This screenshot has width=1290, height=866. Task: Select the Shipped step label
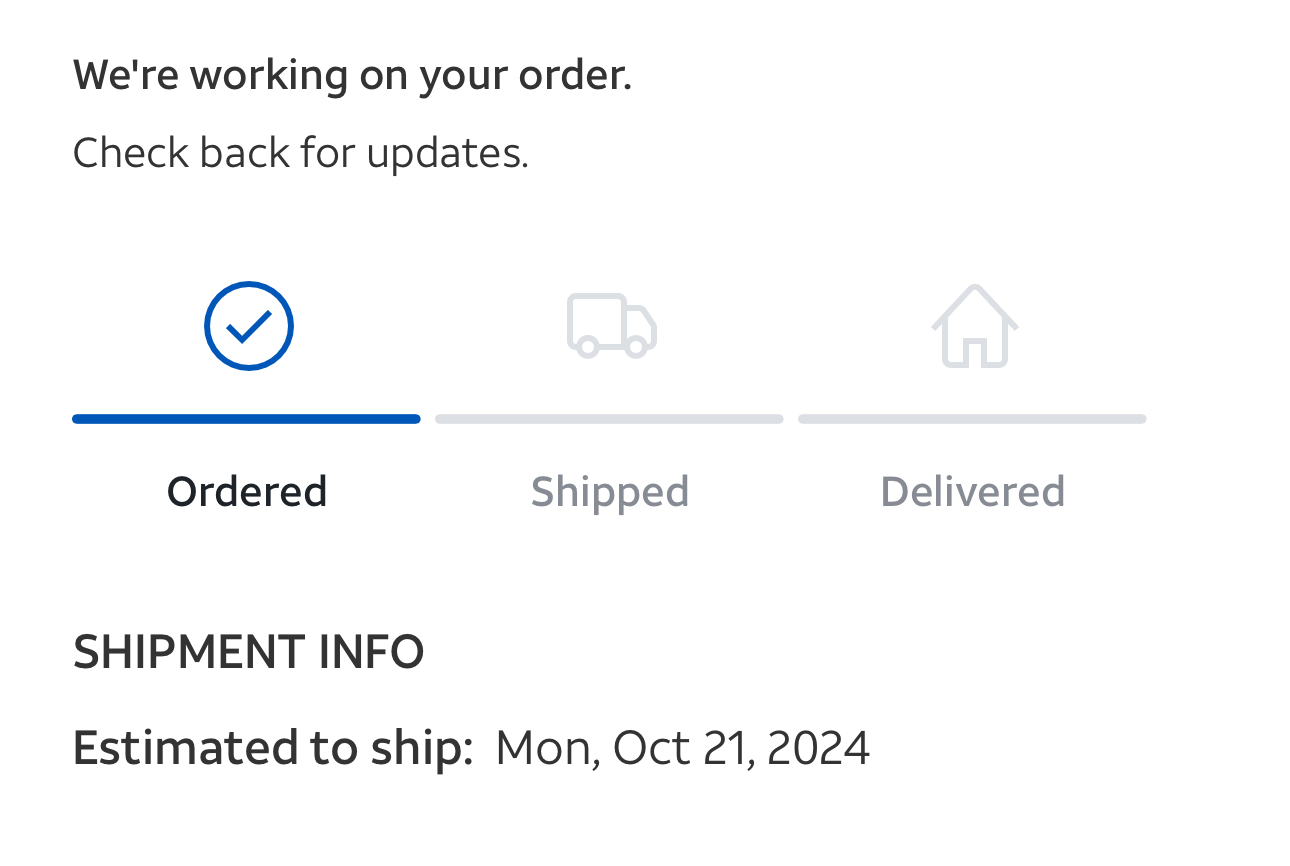point(609,492)
